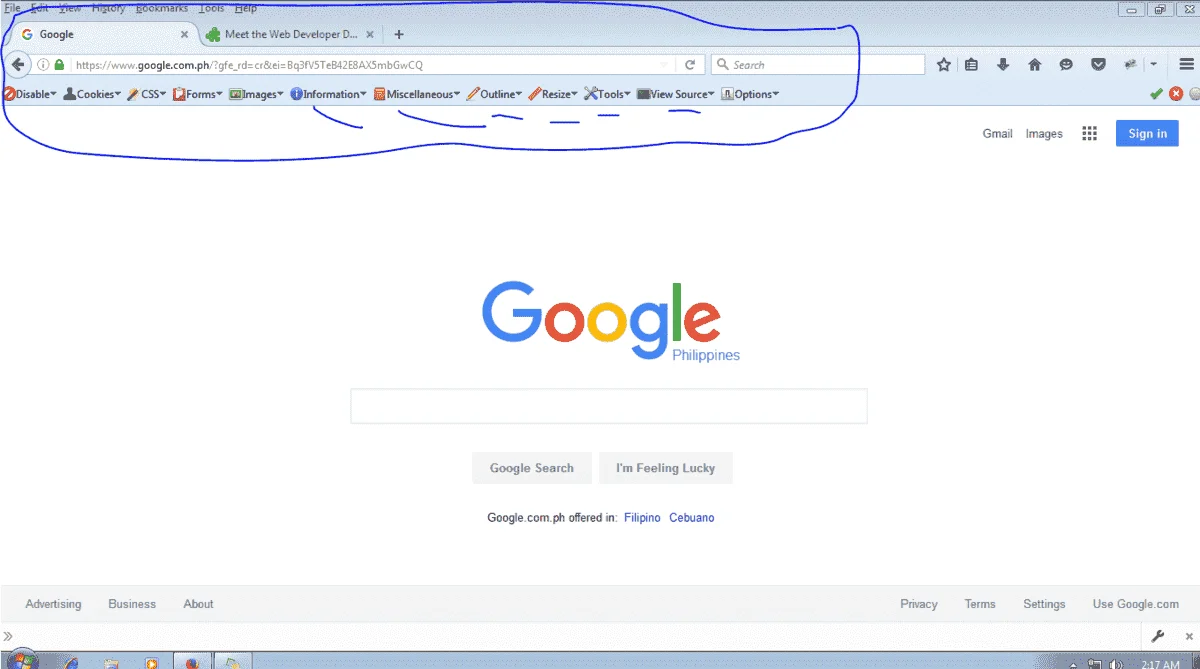
Task: Expand the Cookies toolbar dropdown
Action: 92,94
